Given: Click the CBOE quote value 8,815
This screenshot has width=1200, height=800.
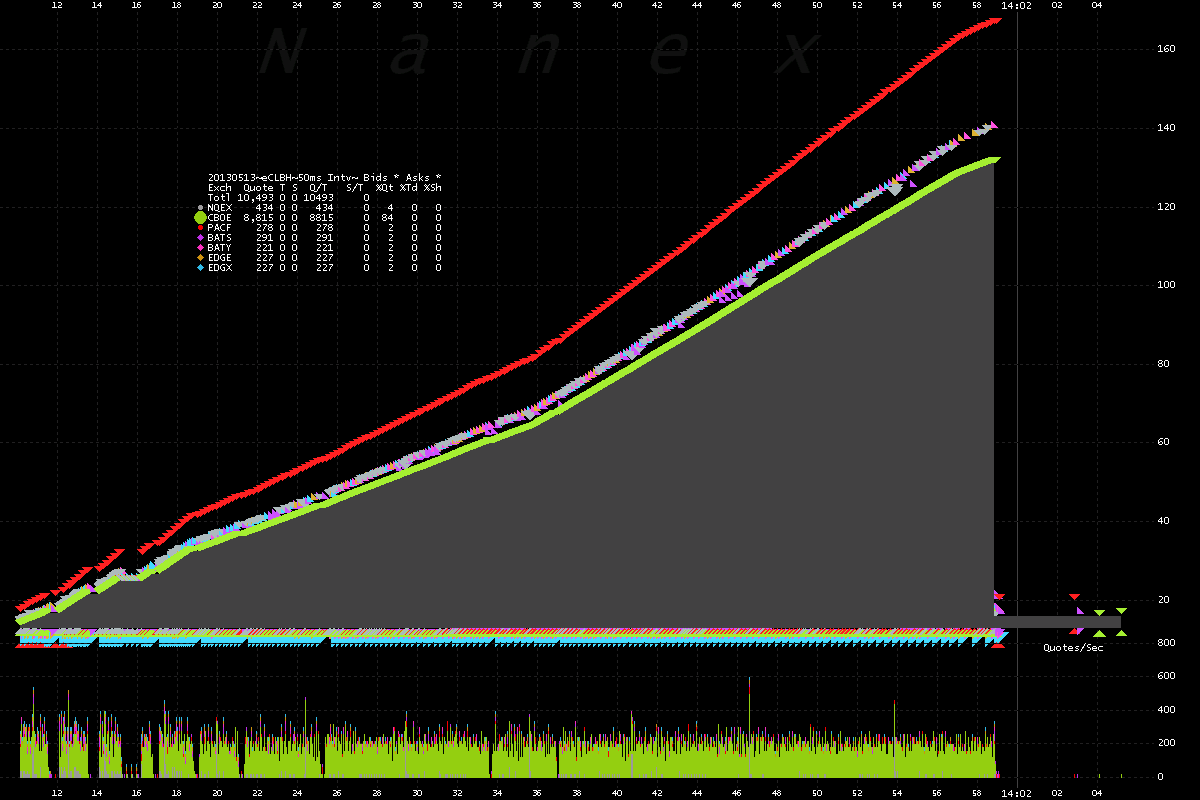Looking at the screenshot, I should 259,217.
